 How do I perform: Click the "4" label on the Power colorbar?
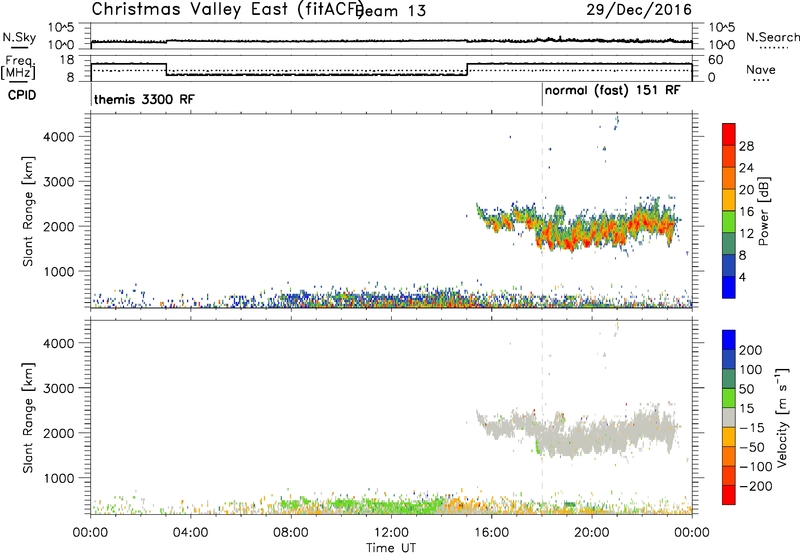click(x=742, y=277)
